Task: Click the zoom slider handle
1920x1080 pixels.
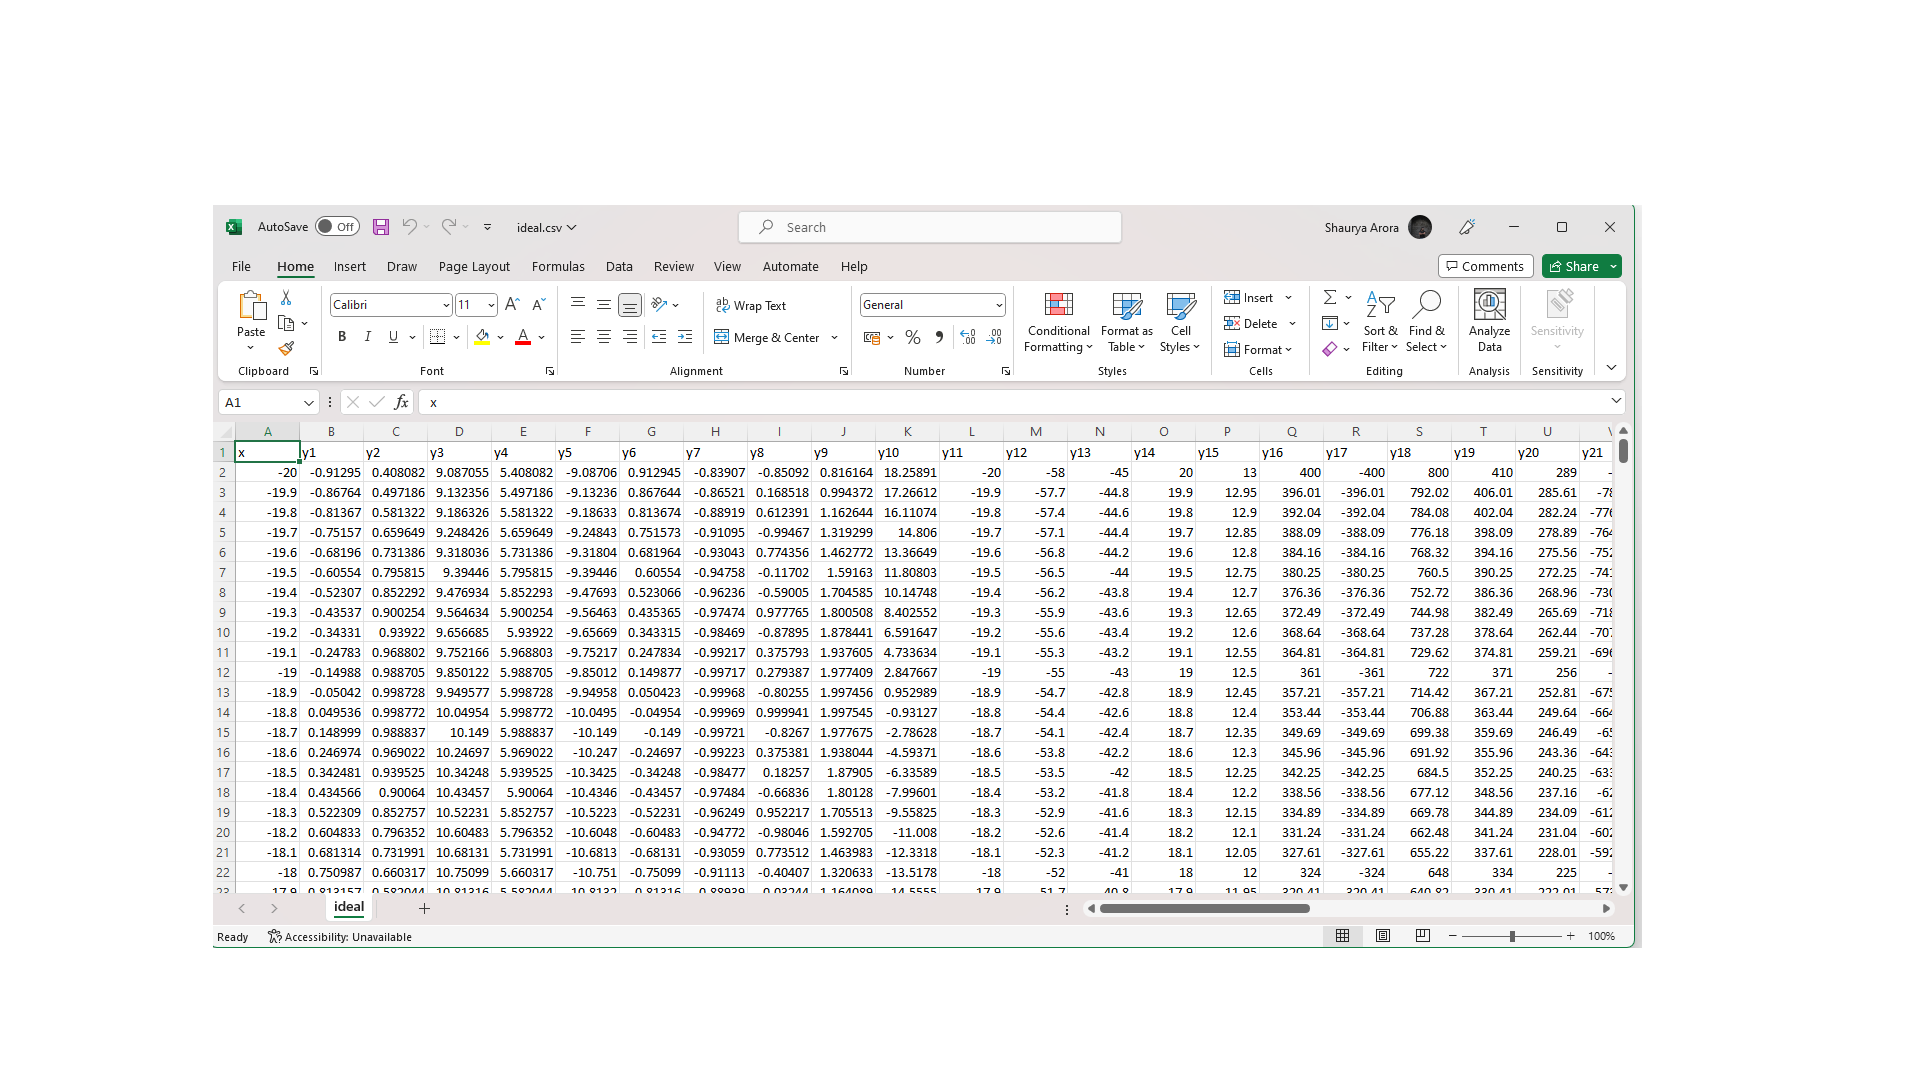Action: [1512, 936]
